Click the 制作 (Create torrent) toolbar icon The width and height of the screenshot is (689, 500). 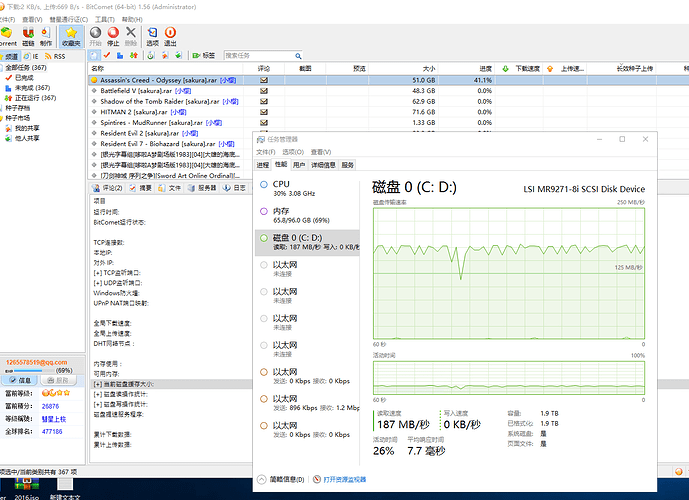tap(46, 36)
